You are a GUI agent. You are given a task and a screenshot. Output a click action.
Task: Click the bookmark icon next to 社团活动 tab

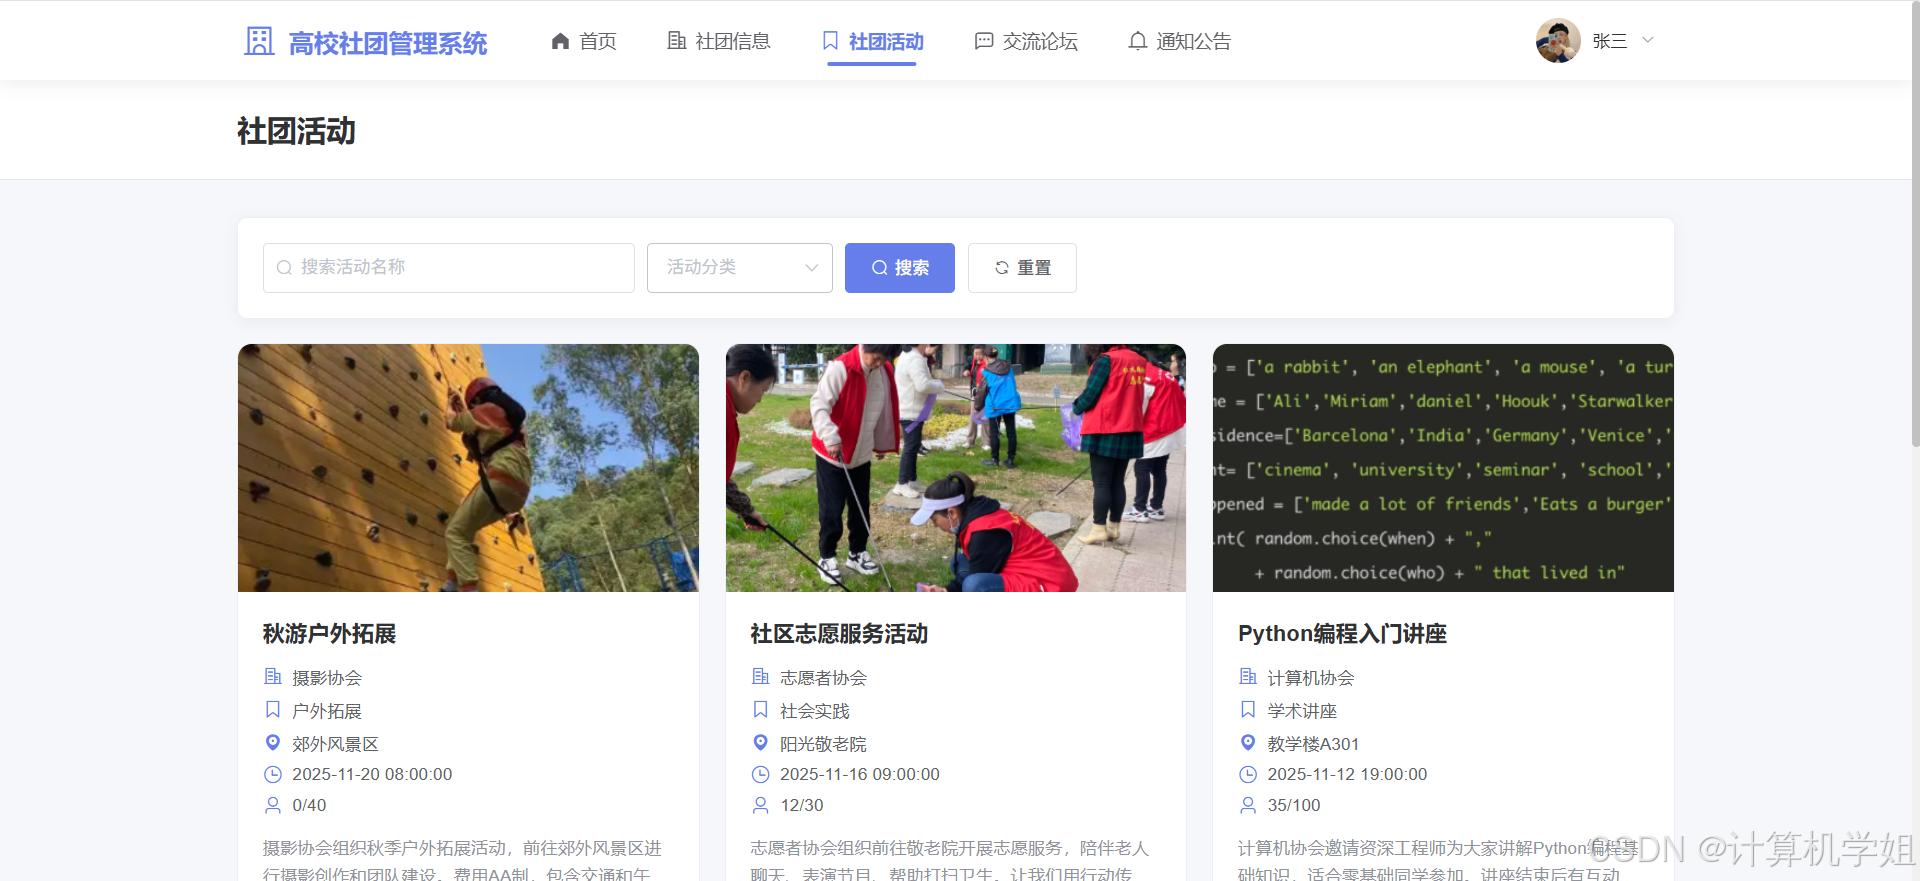click(x=830, y=41)
